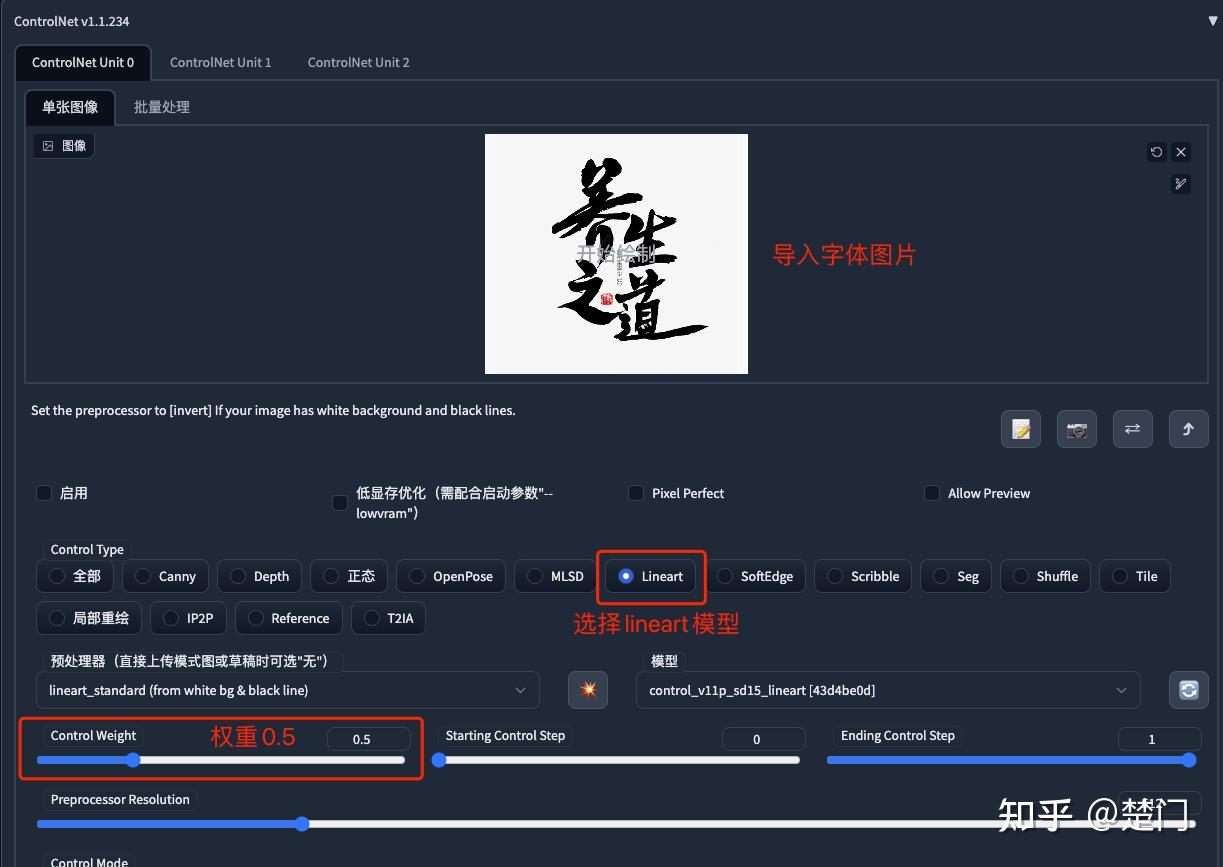Select the 全部 control type
The height and width of the screenshot is (867, 1223).
pos(75,576)
